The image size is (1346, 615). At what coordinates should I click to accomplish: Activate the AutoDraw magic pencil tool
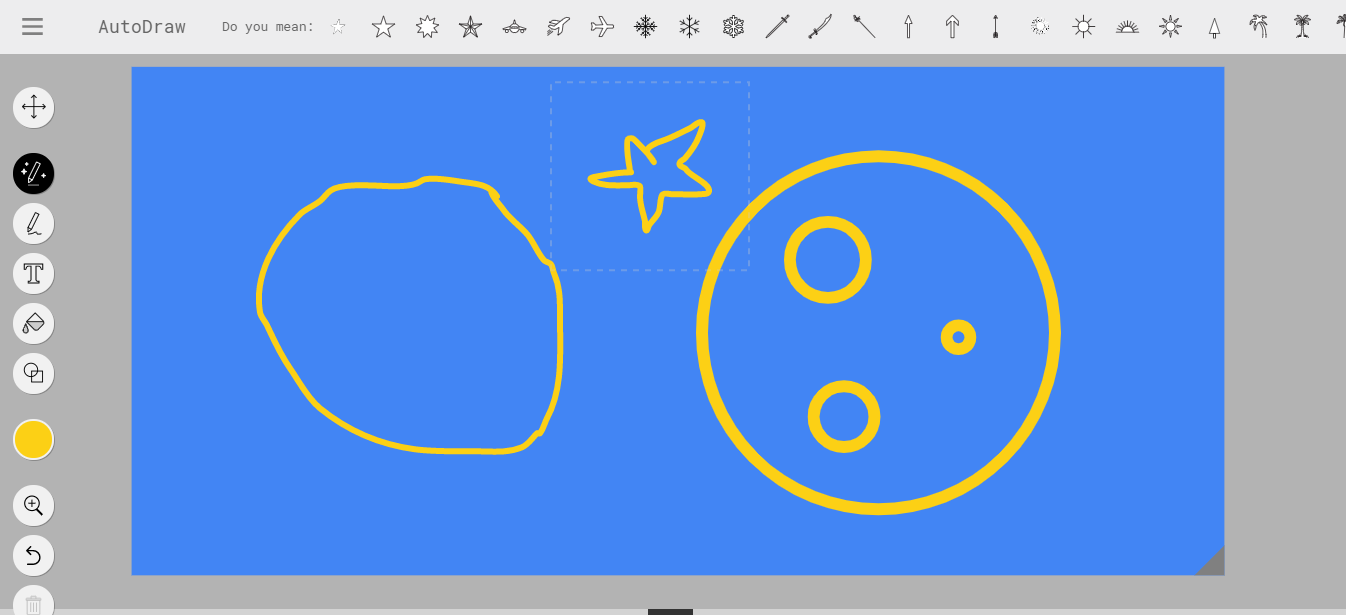[x=34, y=174]
